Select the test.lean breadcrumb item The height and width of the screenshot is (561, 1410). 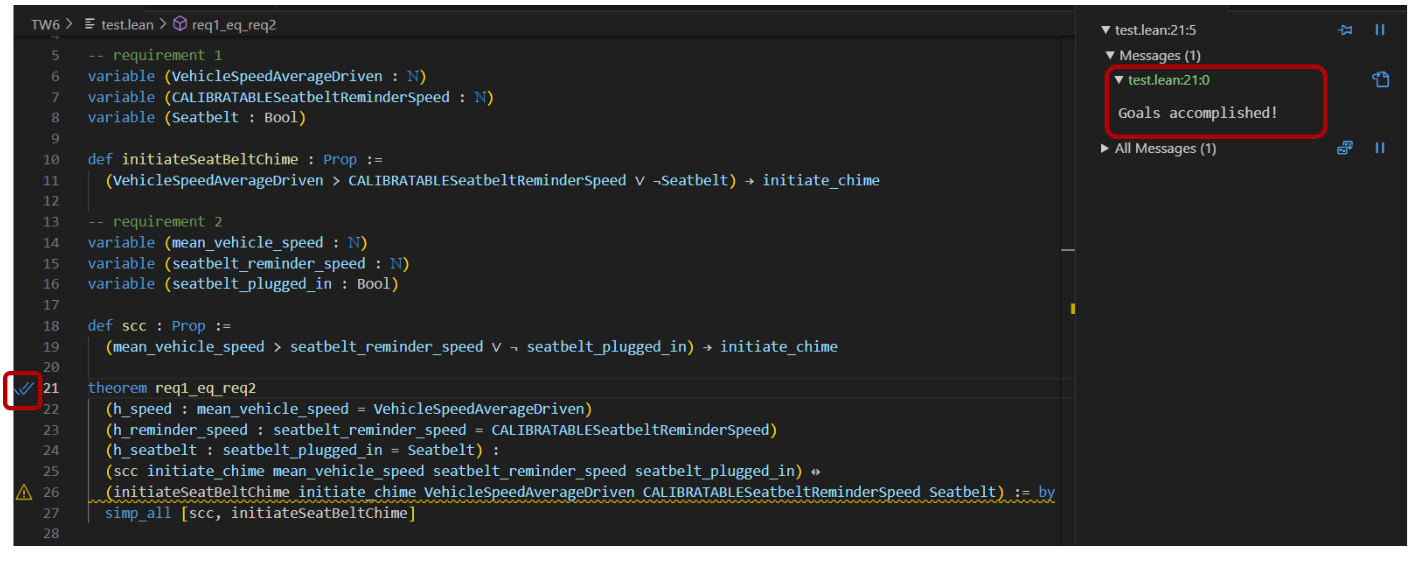(x=126, y=24)
